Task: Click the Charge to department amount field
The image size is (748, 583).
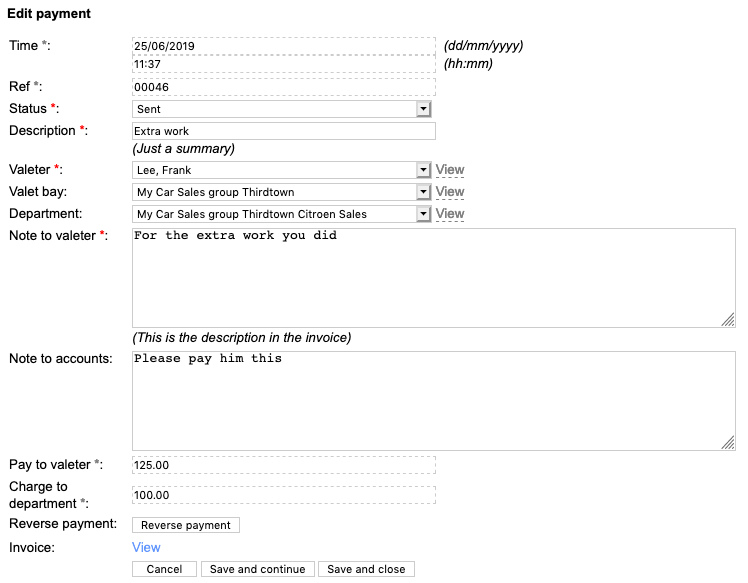Action: [283, 495]
